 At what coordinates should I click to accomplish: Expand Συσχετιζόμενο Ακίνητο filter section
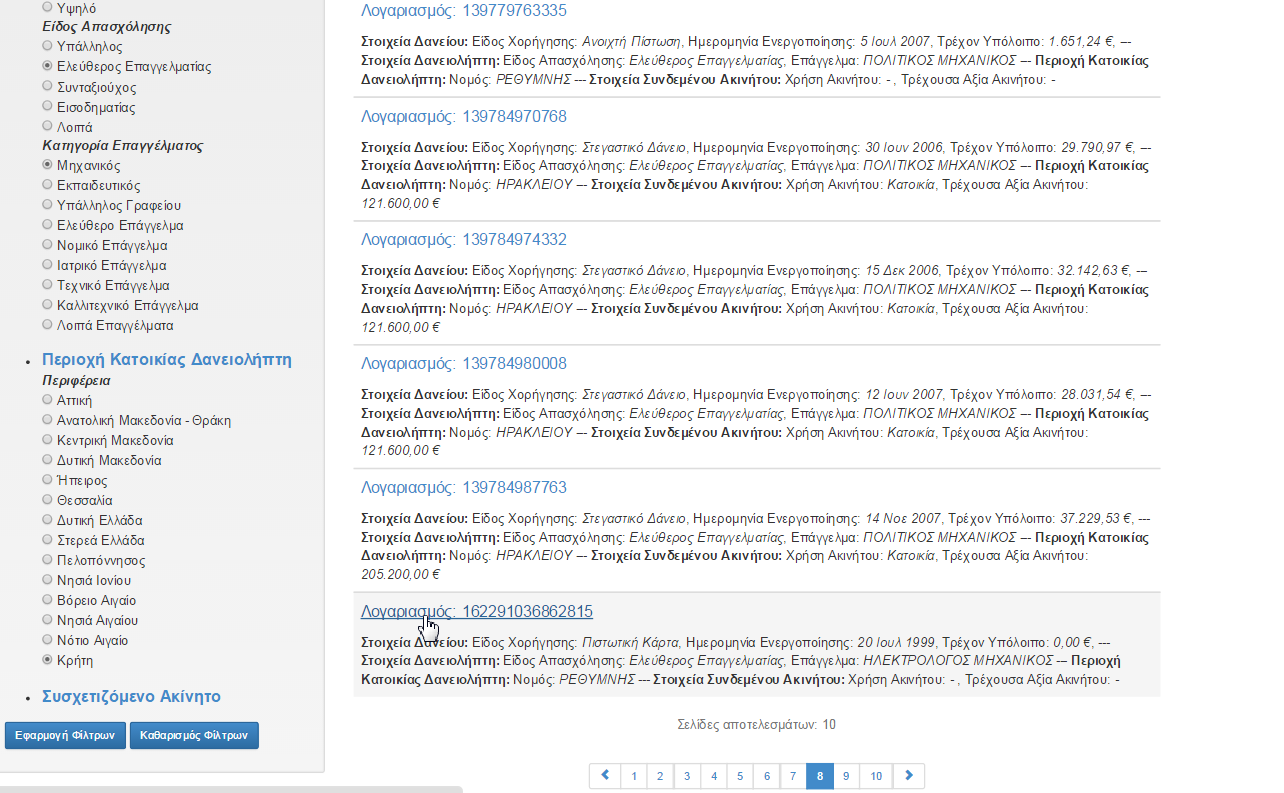pos(131,697)
